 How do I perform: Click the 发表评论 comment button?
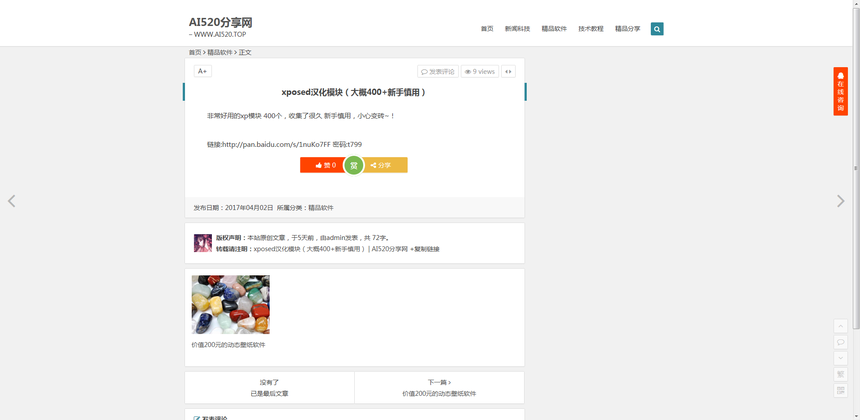tap(438, 72)
